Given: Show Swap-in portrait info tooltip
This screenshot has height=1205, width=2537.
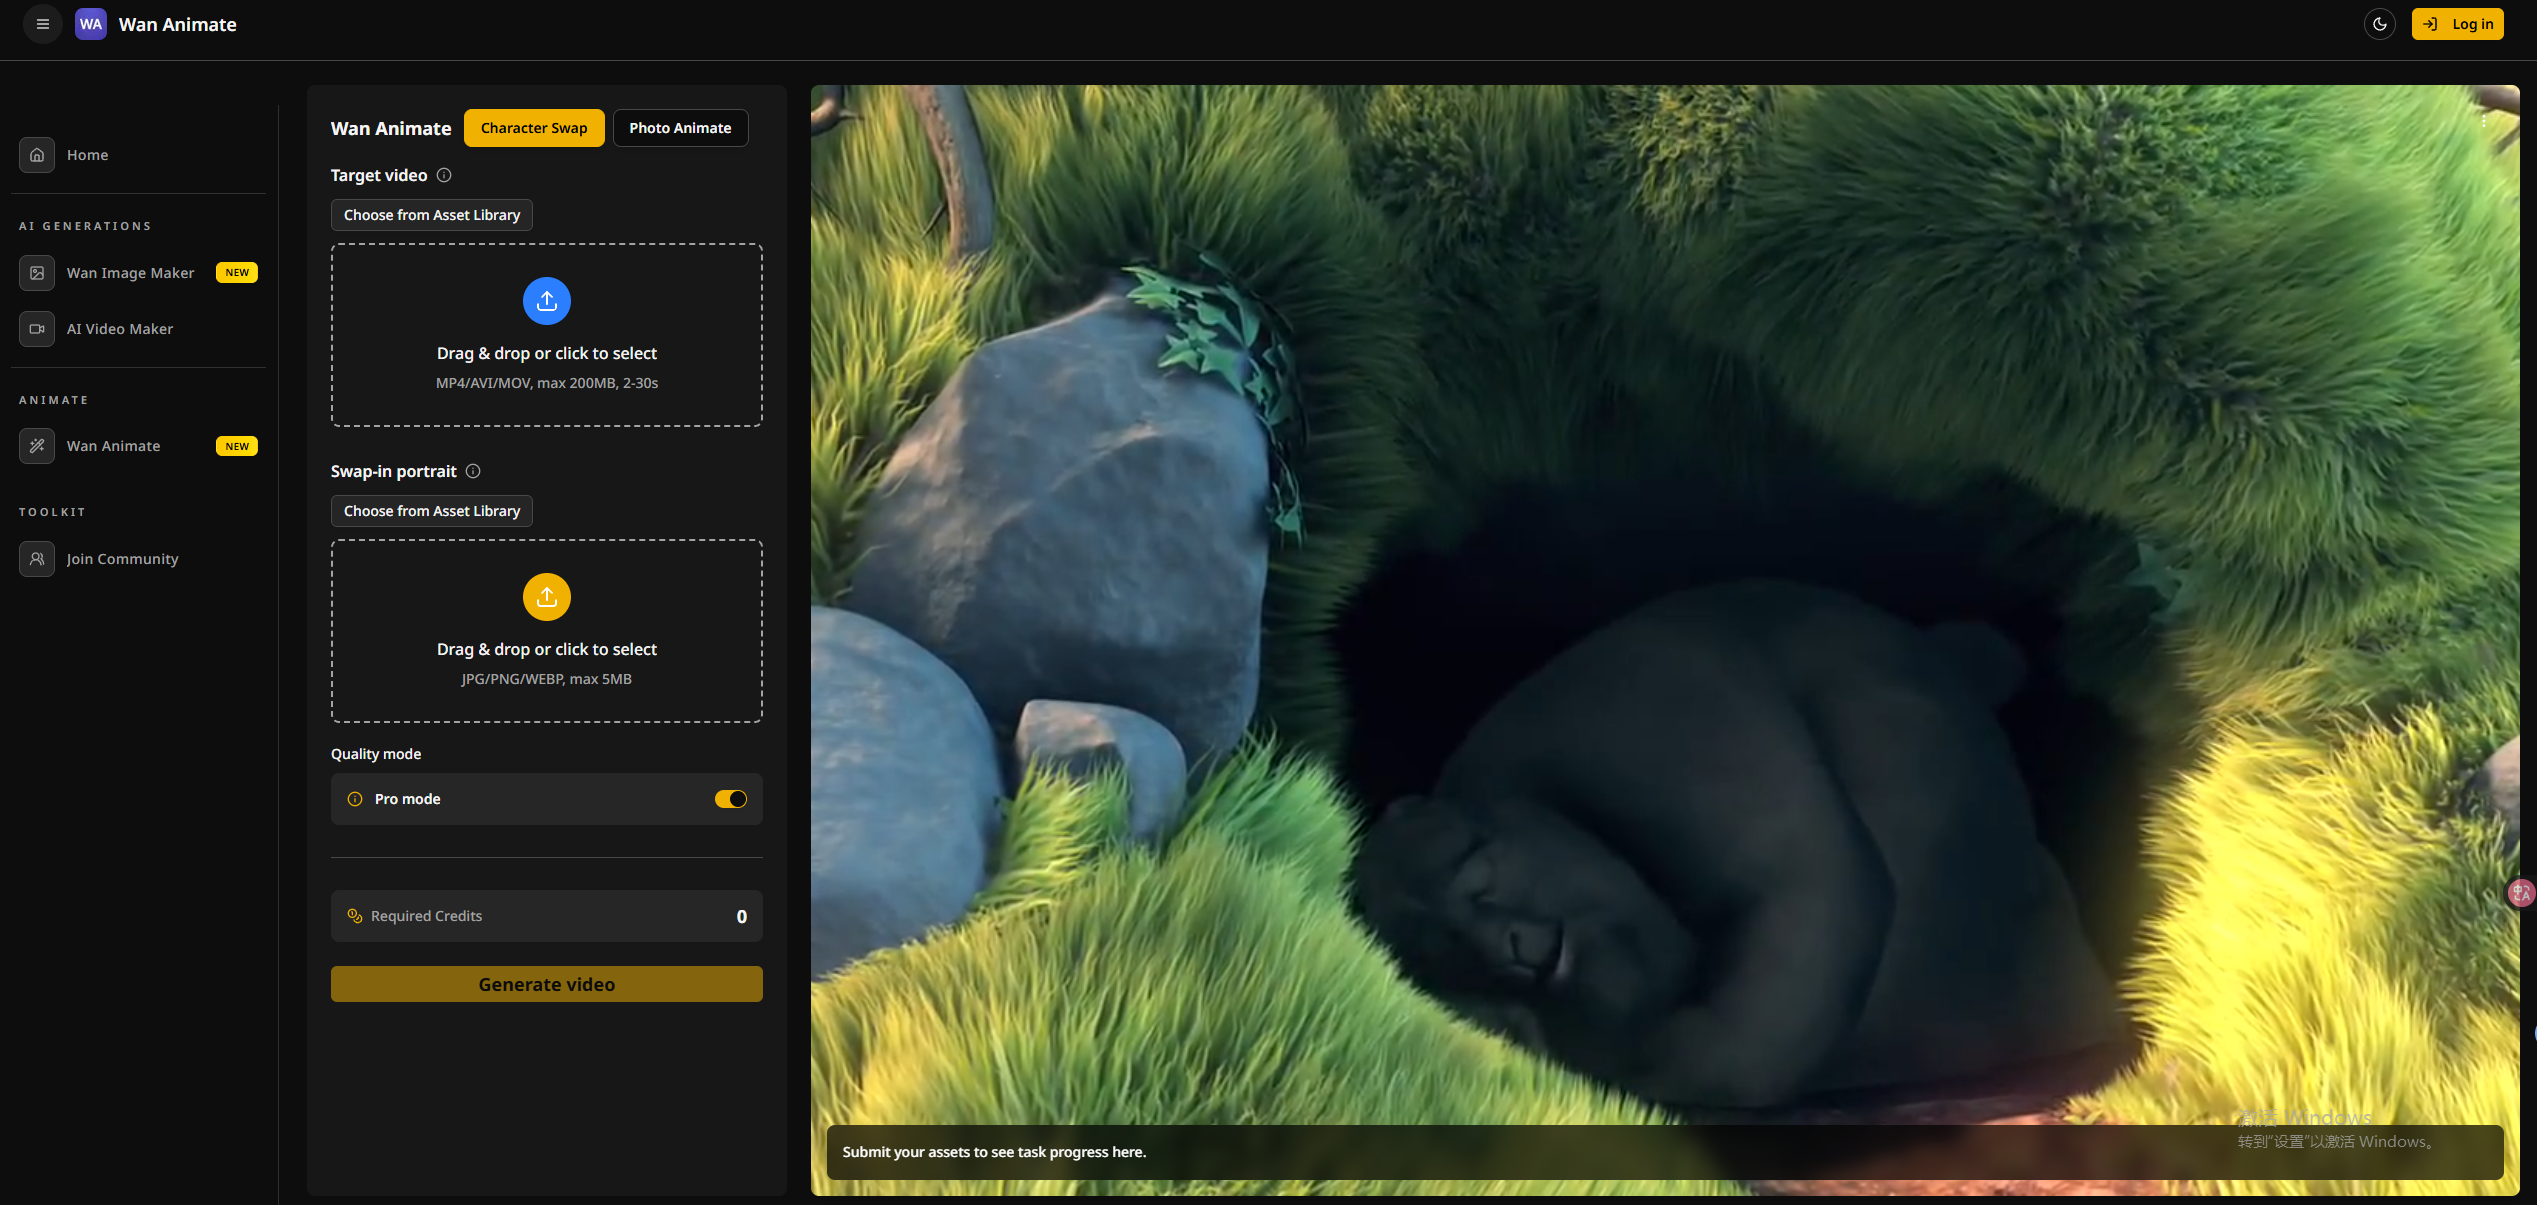Looking at the screenshot, I should pos(473,471).
